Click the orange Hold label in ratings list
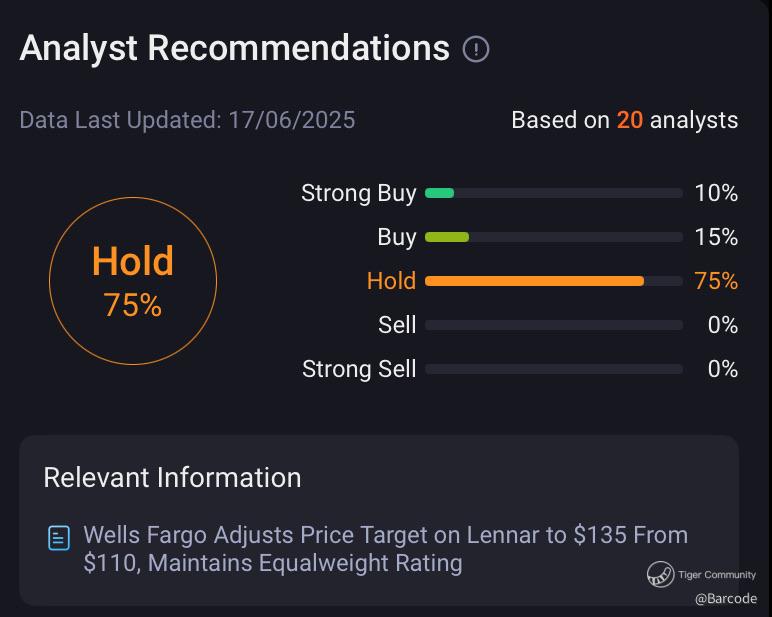The width and height of the screenshot is (772, 617). (391, 281)
